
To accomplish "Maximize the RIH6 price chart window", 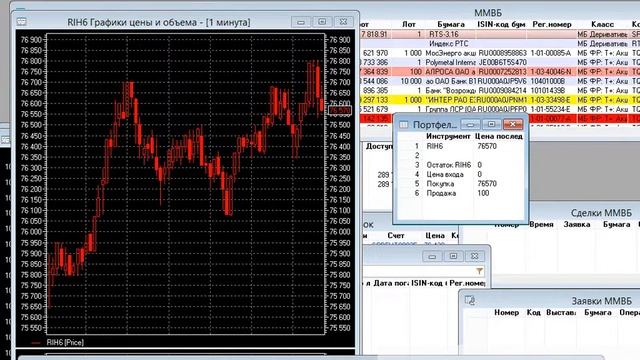I will coord(322,22).
